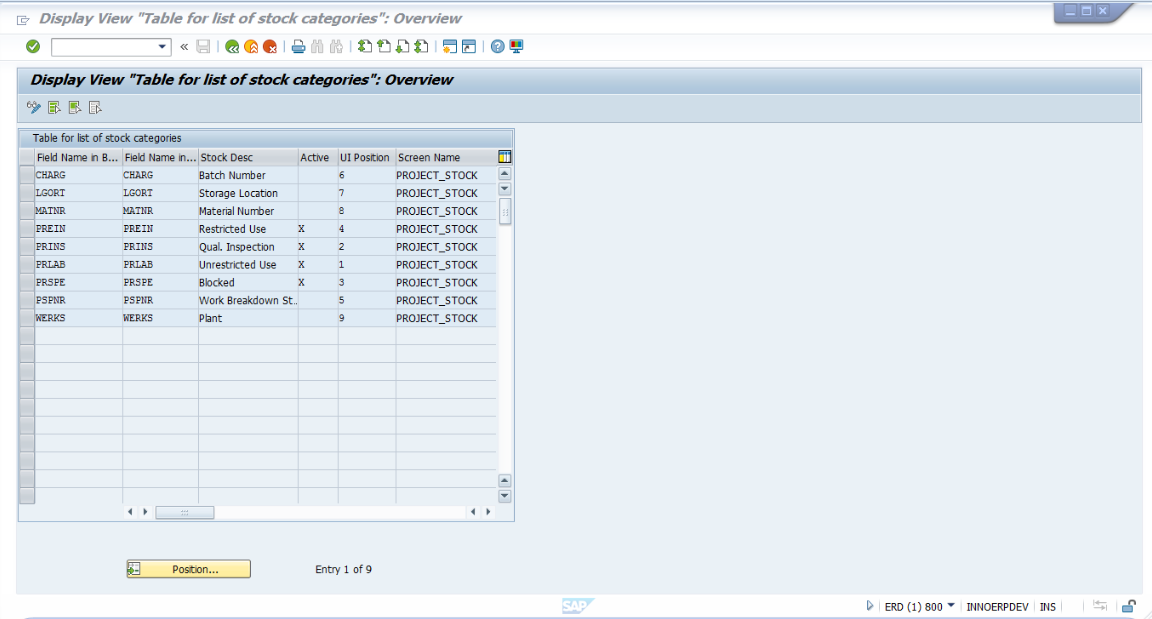Open table column settings icon

pos(505,157)
